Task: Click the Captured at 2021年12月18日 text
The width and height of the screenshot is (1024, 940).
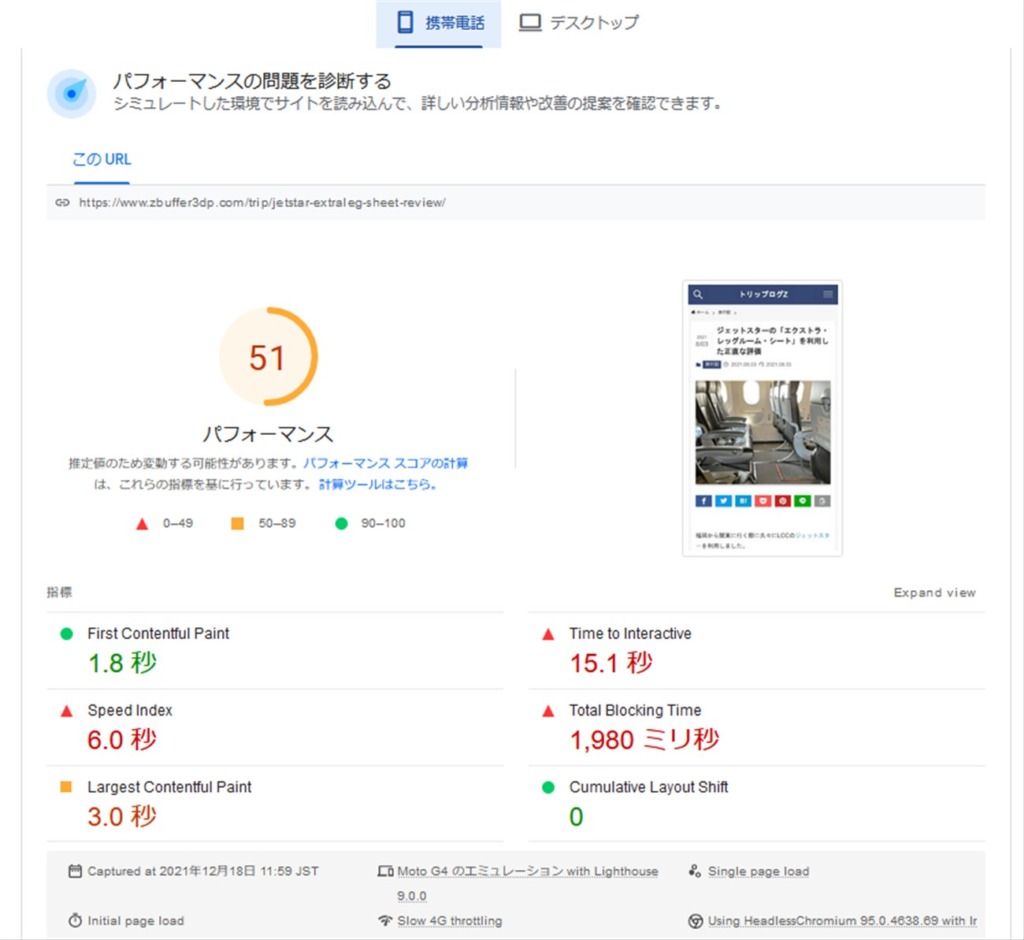Action: (x=203, y=871)
